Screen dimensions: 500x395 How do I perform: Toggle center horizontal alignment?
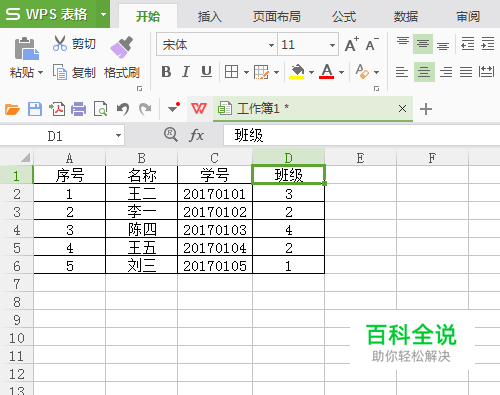pyautogui.click(x=424, y=72)
